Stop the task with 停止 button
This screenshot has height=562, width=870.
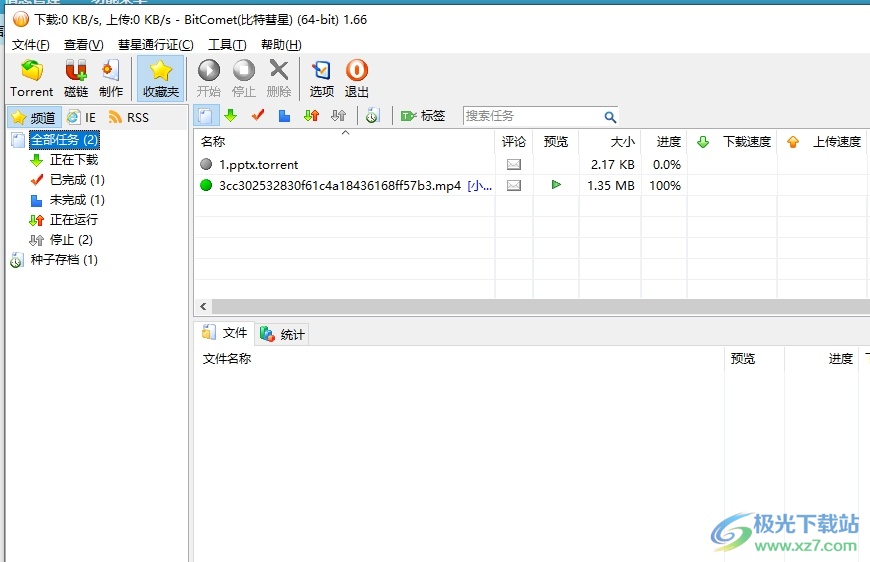point(244,78)
